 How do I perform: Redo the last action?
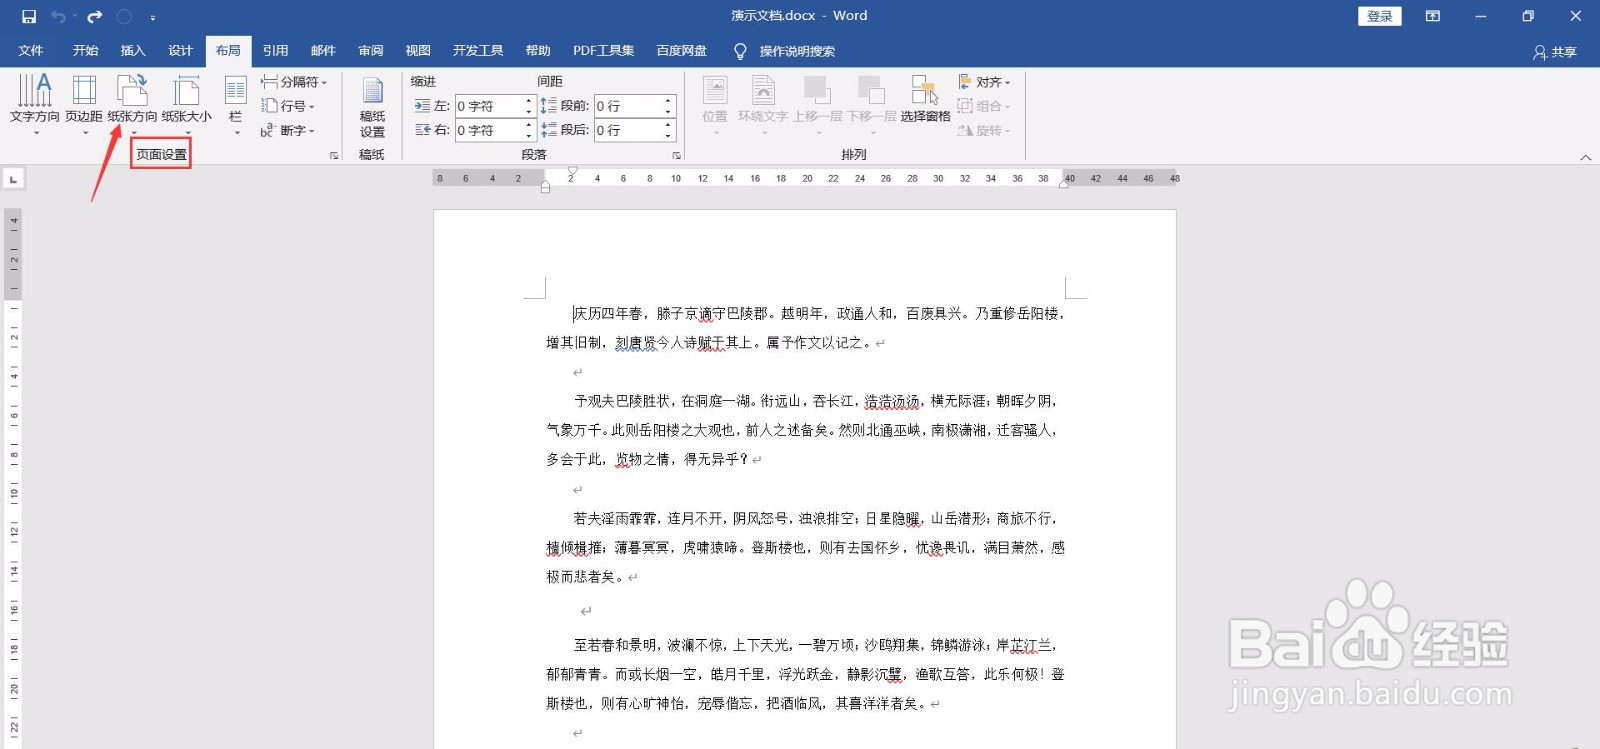pos(95,16)
